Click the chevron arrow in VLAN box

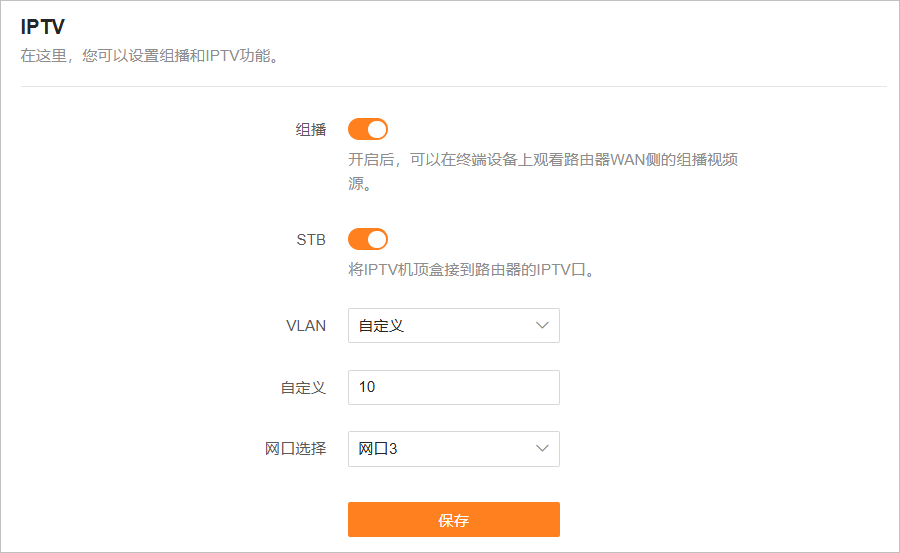(x=543, y=326)
